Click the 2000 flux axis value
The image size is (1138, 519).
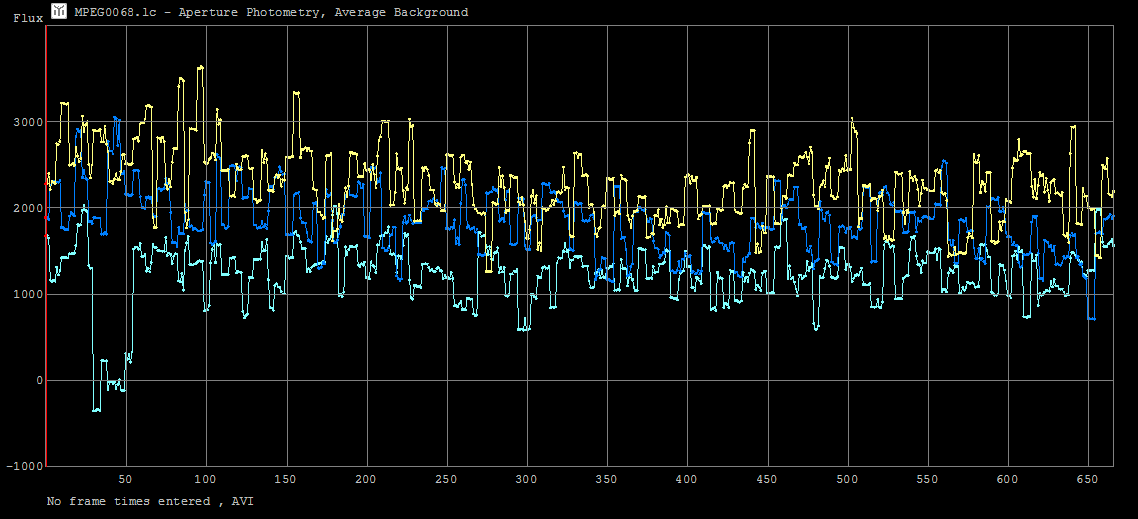30,208
